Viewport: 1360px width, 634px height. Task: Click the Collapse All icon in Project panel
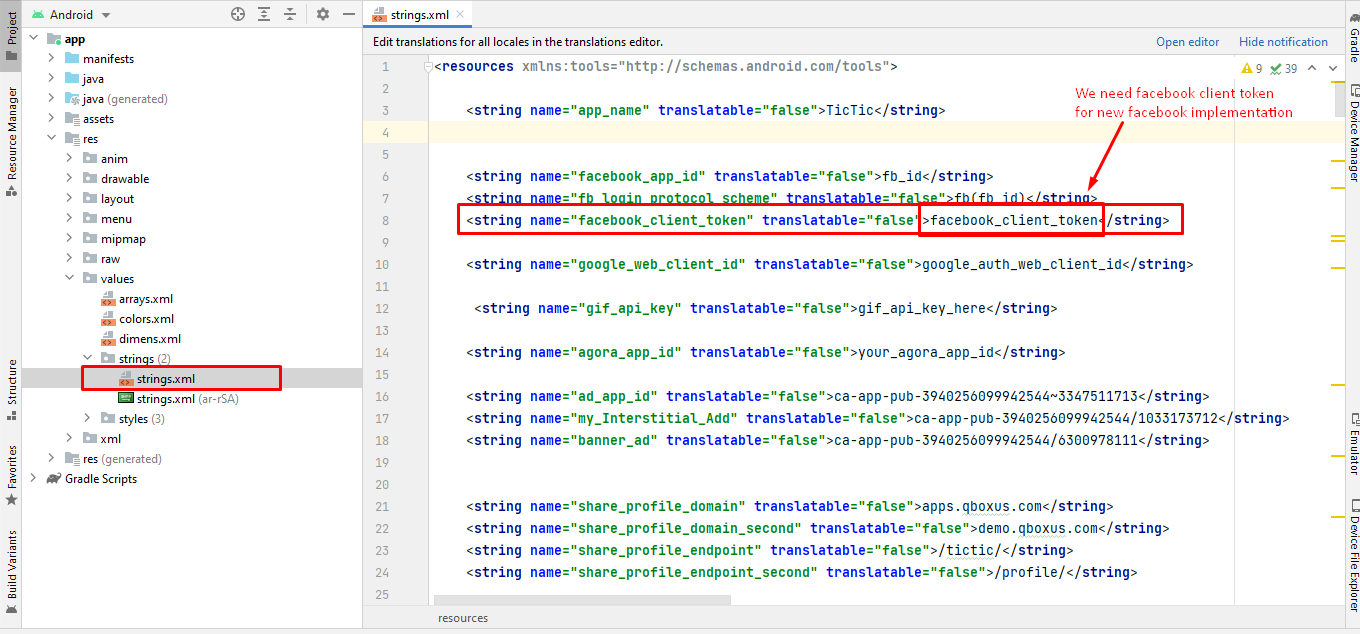(x=290, y=14)
